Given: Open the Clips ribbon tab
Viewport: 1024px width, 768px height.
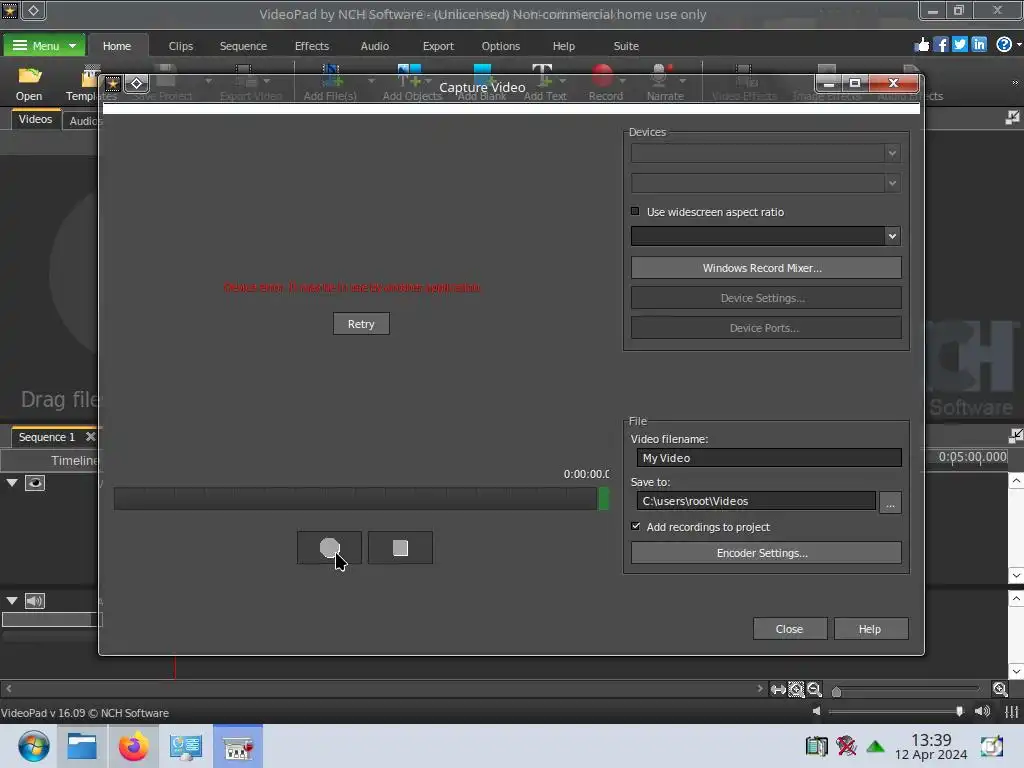Looking at the screenshot, I should click(181, 46).
